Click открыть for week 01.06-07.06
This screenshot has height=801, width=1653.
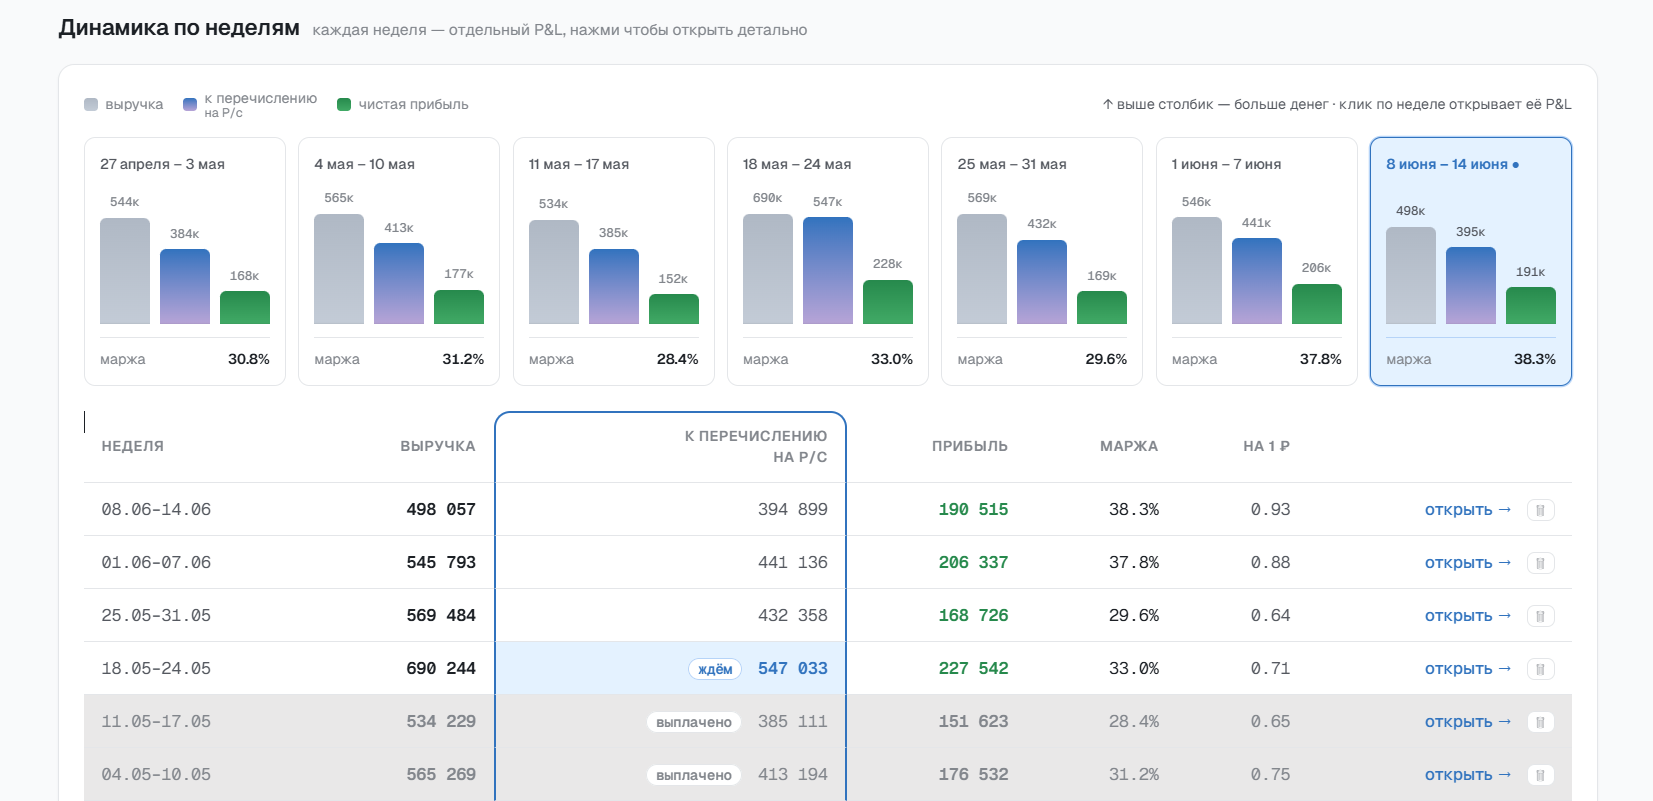tap(1467, 563)
